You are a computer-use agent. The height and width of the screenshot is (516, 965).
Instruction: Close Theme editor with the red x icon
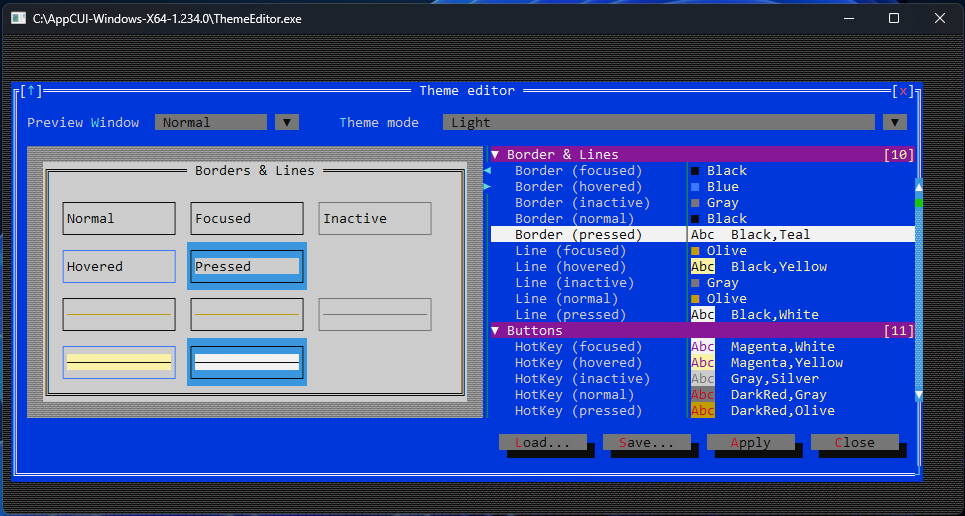903,91
